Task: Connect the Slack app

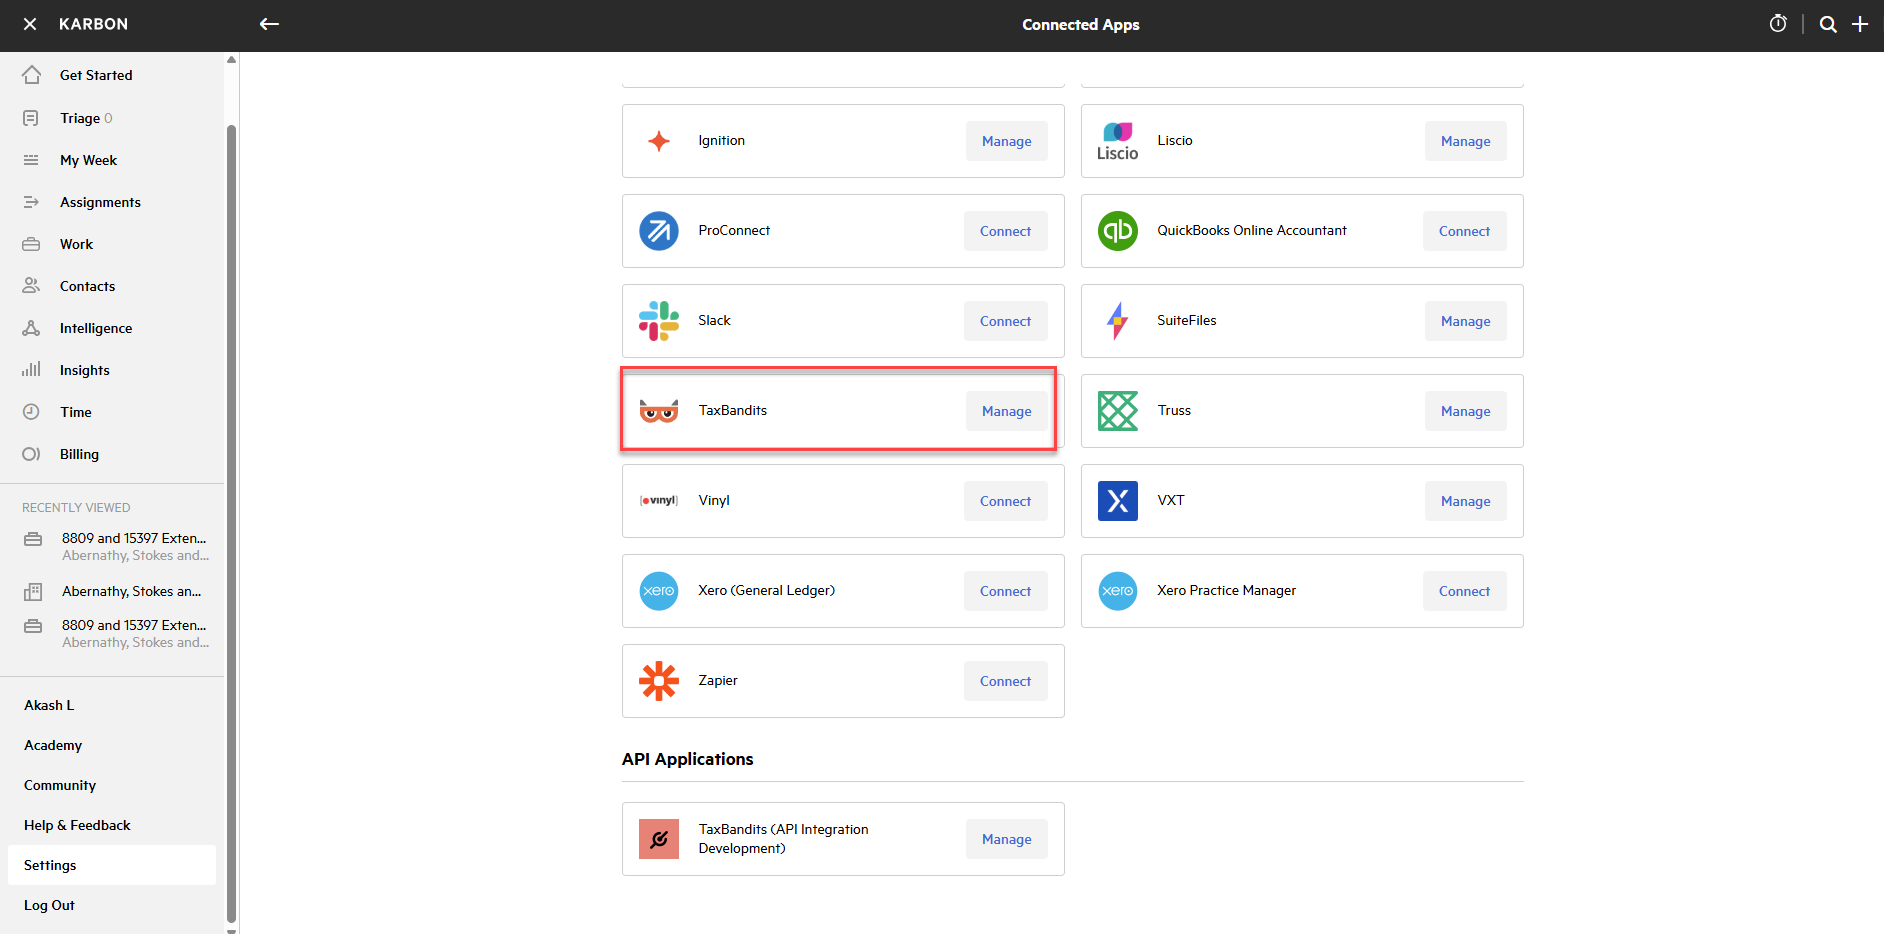Action: pyautogui.click(x=1006, y=321)
